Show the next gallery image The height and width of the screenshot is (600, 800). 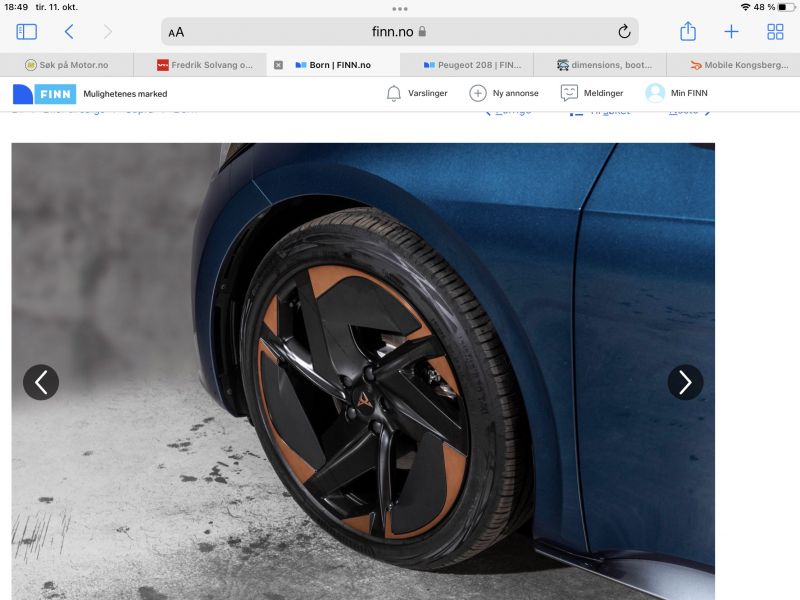685,382
